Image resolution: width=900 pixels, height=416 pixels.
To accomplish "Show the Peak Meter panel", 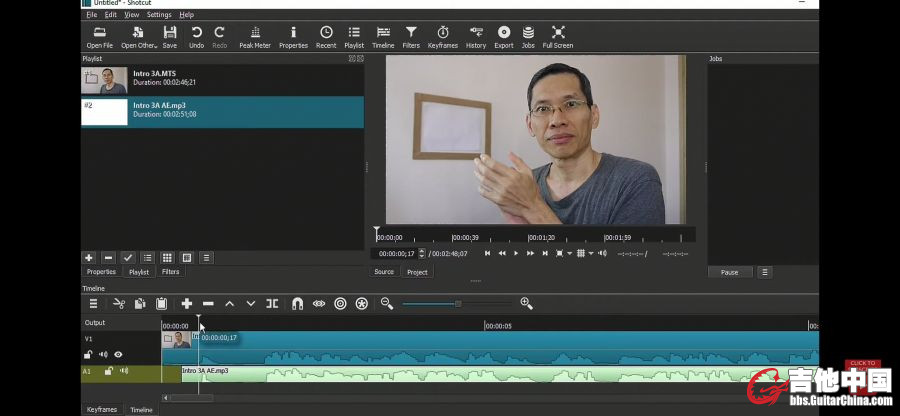I will coord(255,37).
